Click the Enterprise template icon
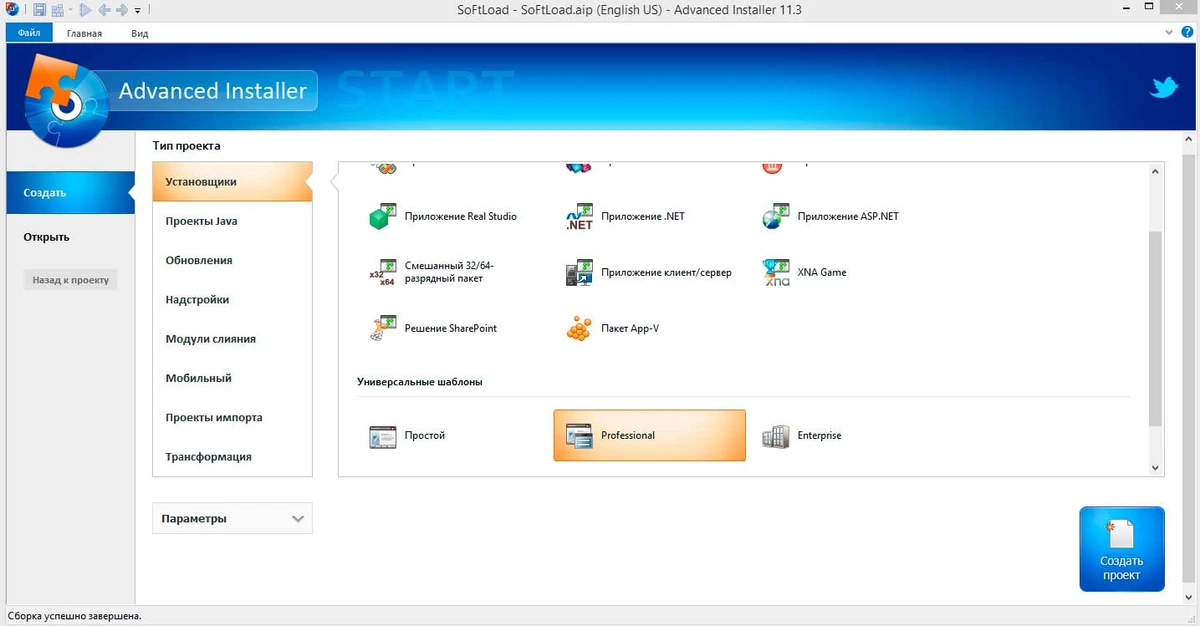 (776, 436)
